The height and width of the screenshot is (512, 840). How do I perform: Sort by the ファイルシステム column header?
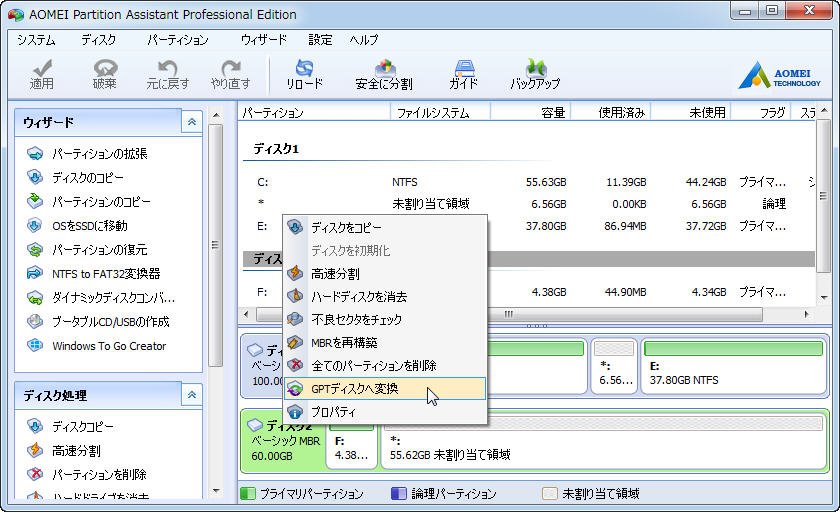click(440, 112)
